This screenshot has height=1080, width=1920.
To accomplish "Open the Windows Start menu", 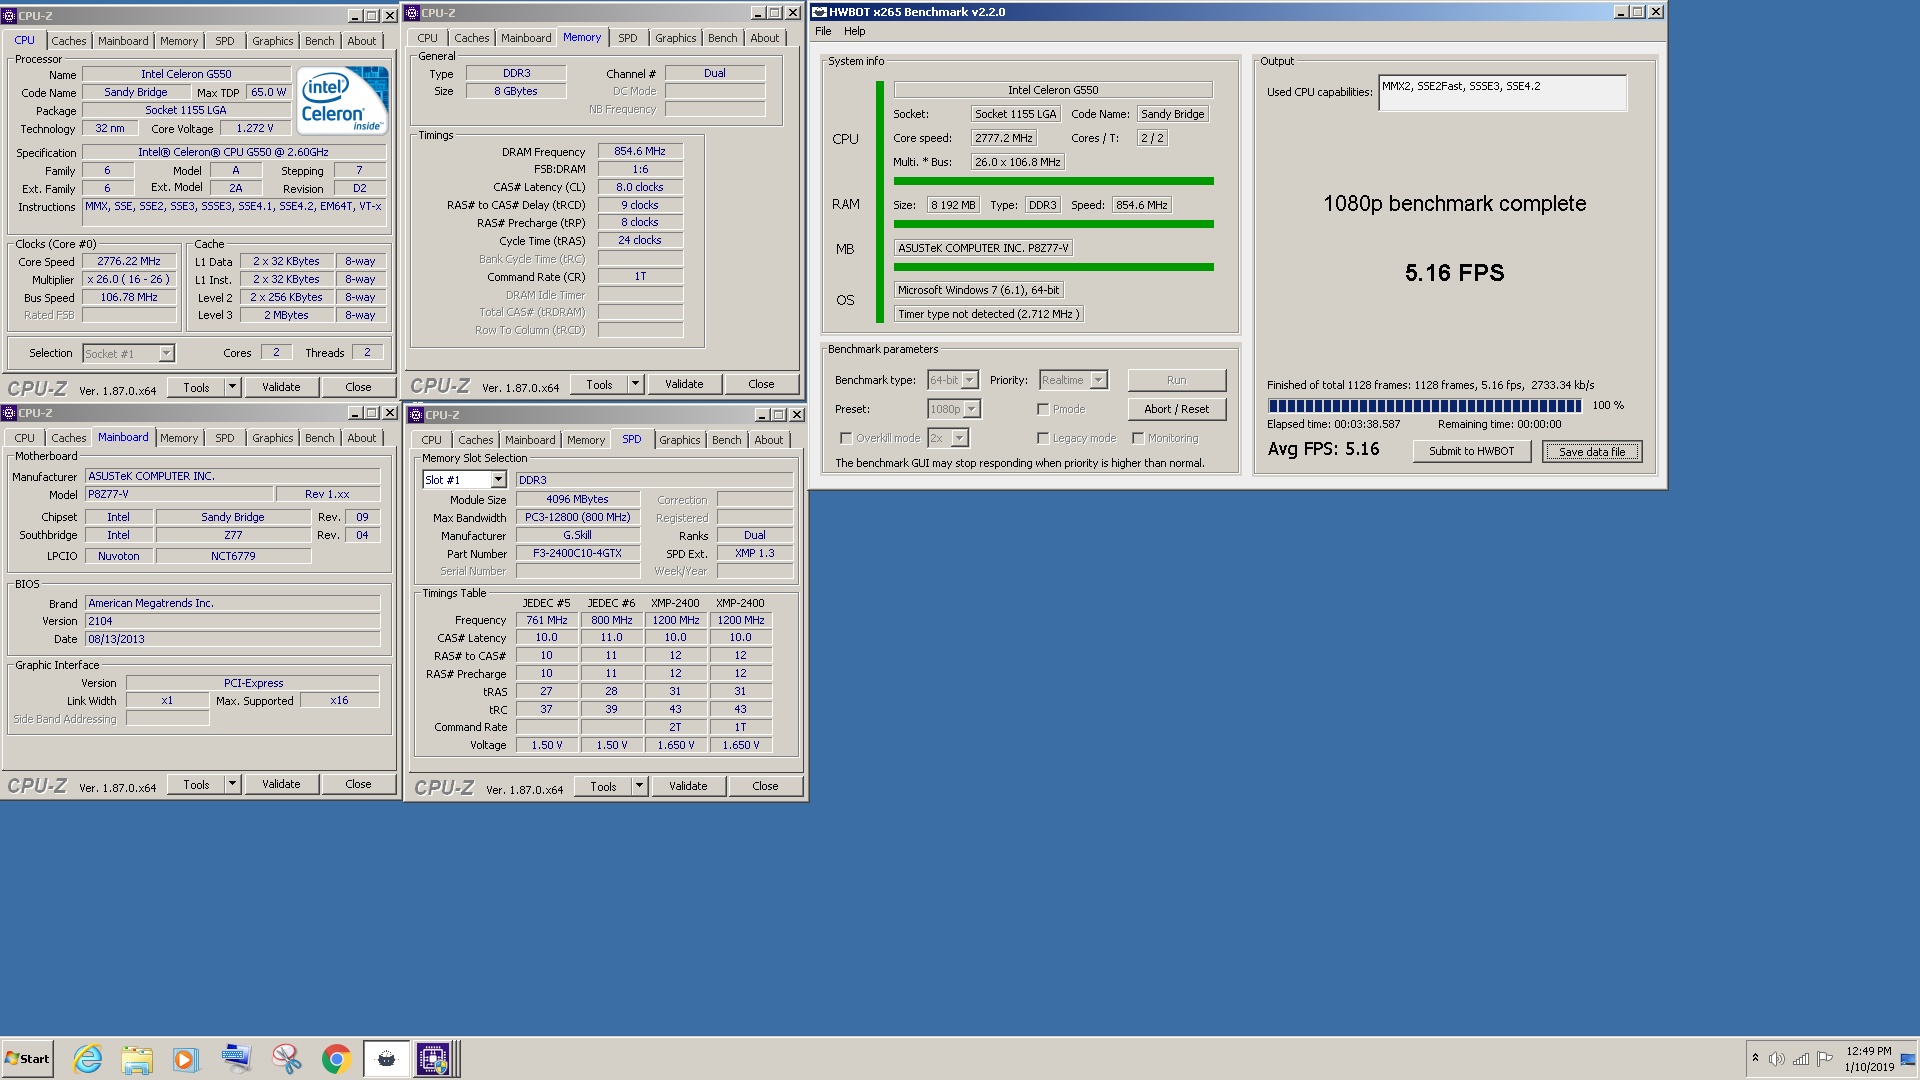I will point(27,1059).
